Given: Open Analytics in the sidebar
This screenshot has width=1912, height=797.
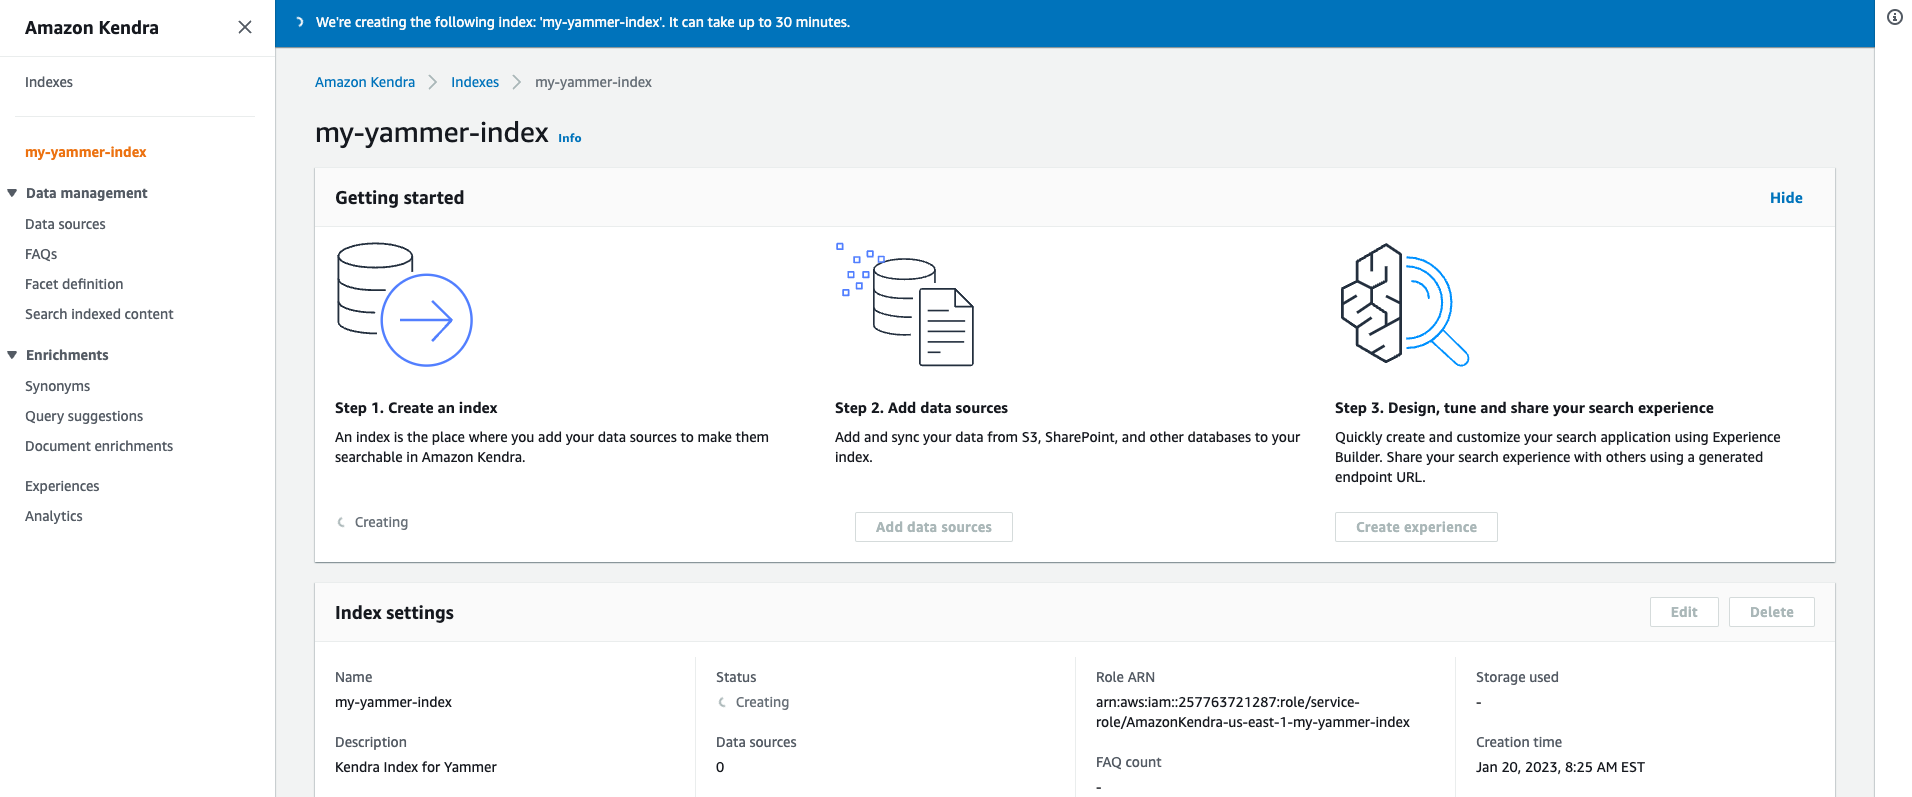Looking at the screenshot, I should coord(54,516).
